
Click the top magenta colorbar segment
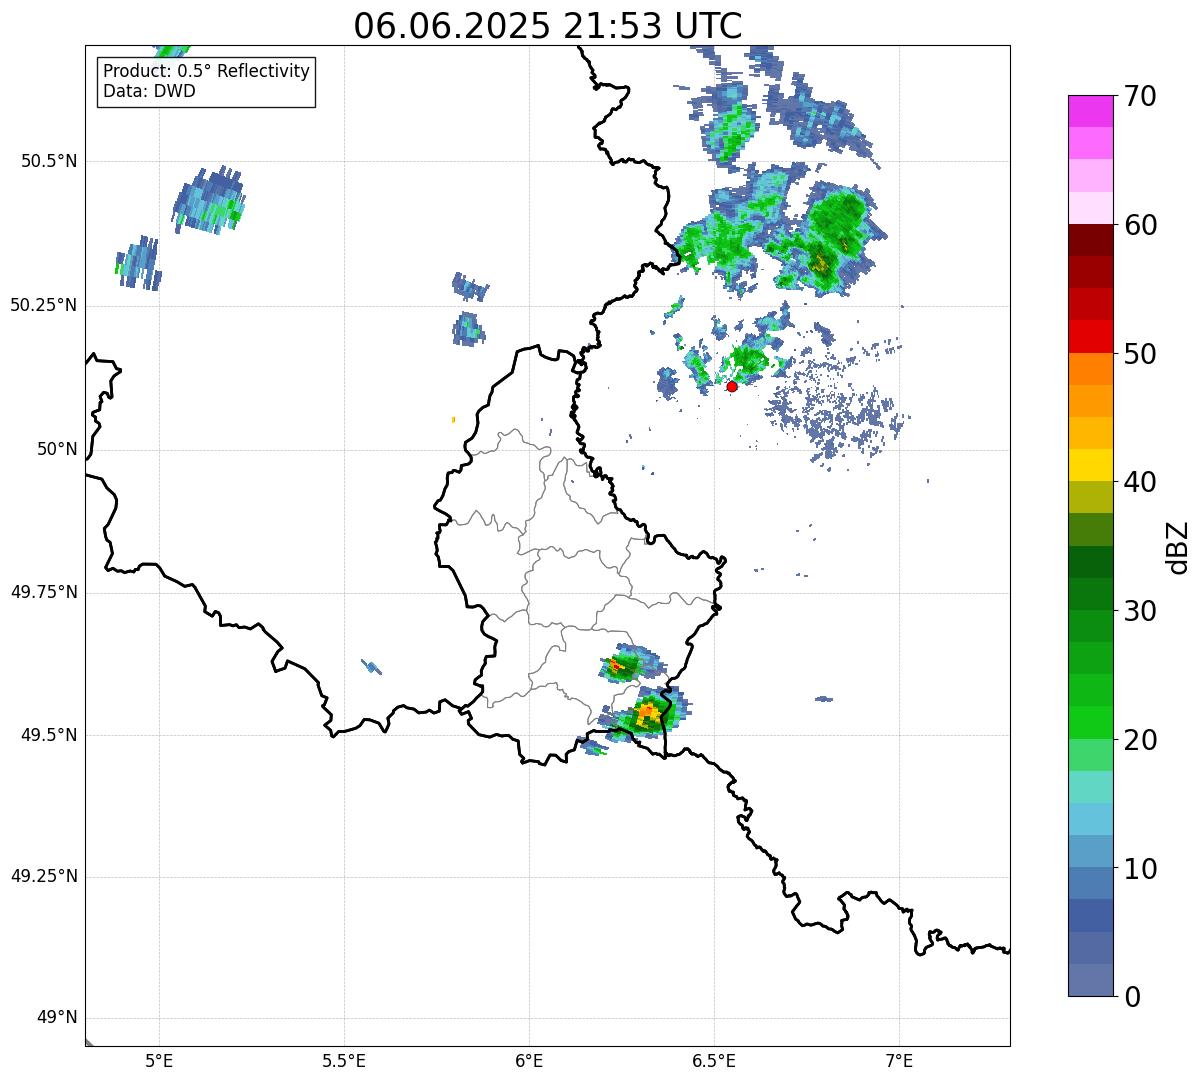(x=1090, y=111)
